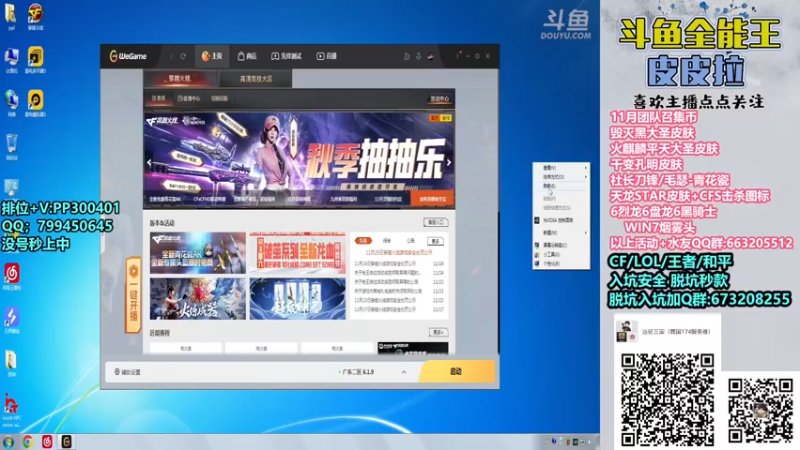This screenshot has width=800, height=450.
Task: Select the orange highlighted banner tab at the right end
Action: pos(432,199)
